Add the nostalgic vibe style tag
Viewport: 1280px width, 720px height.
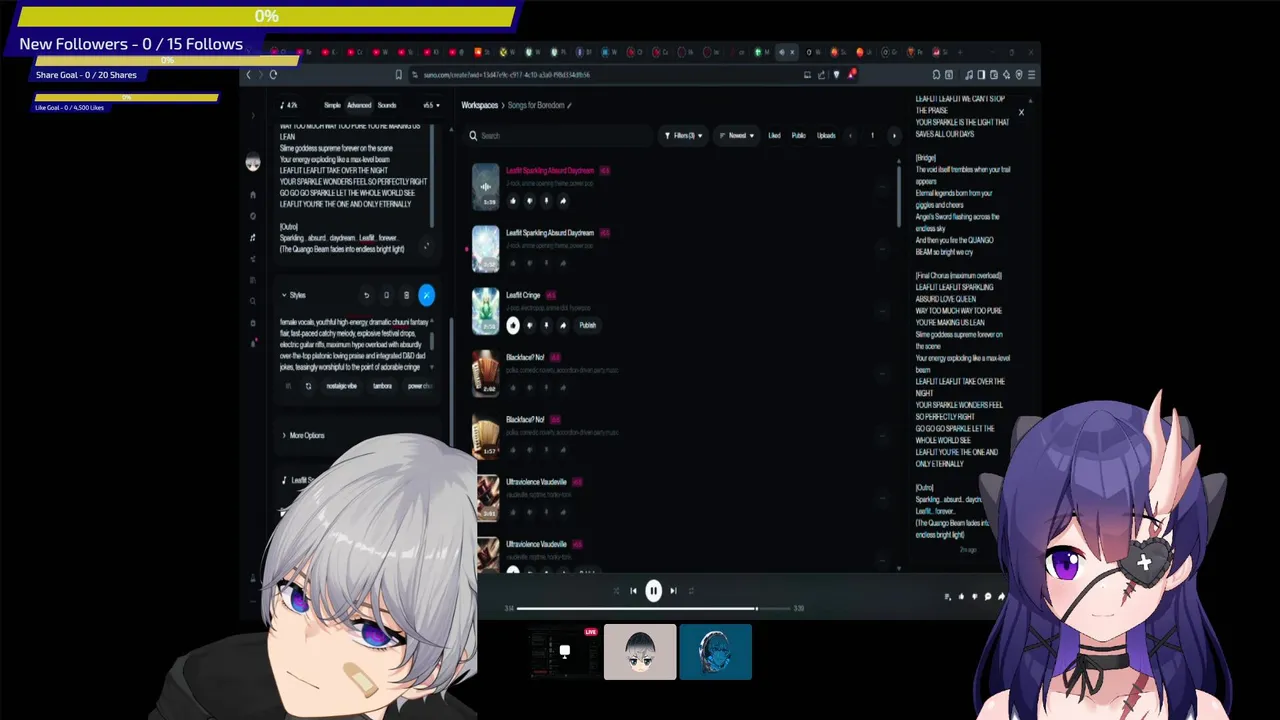pyautogui.click(x=341, y=386)
